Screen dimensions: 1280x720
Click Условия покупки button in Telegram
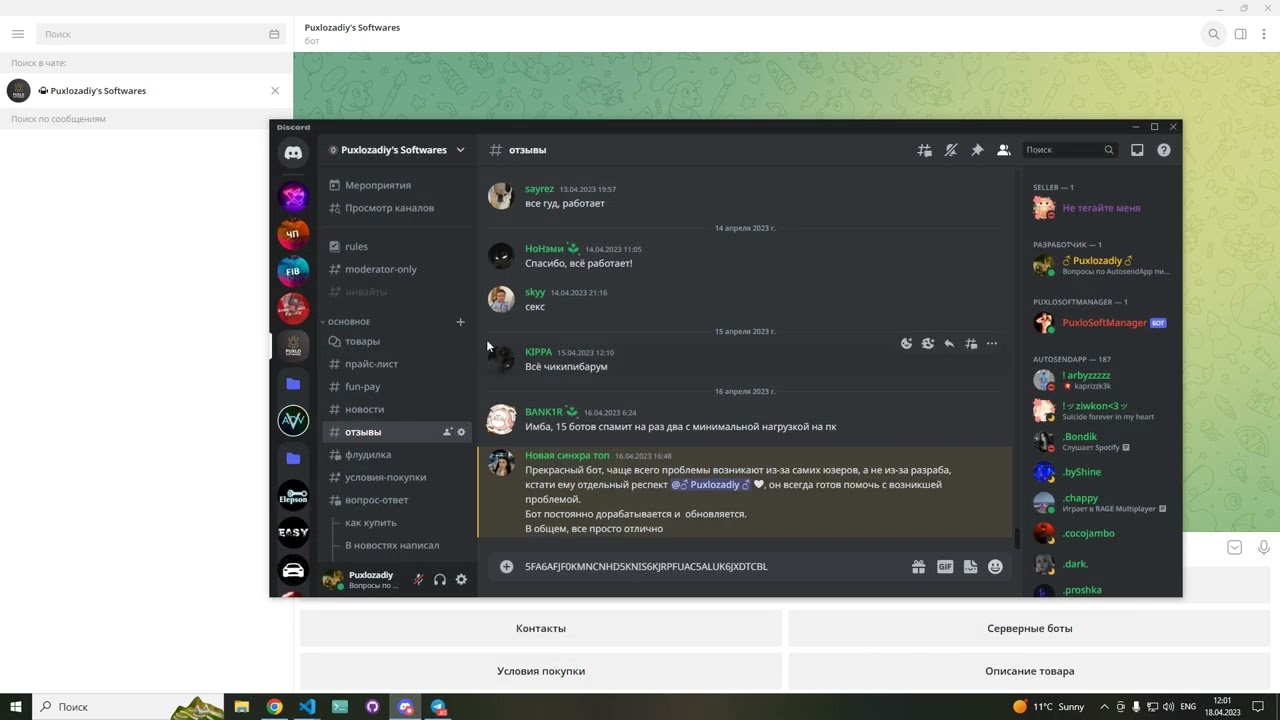click(541, 671)
